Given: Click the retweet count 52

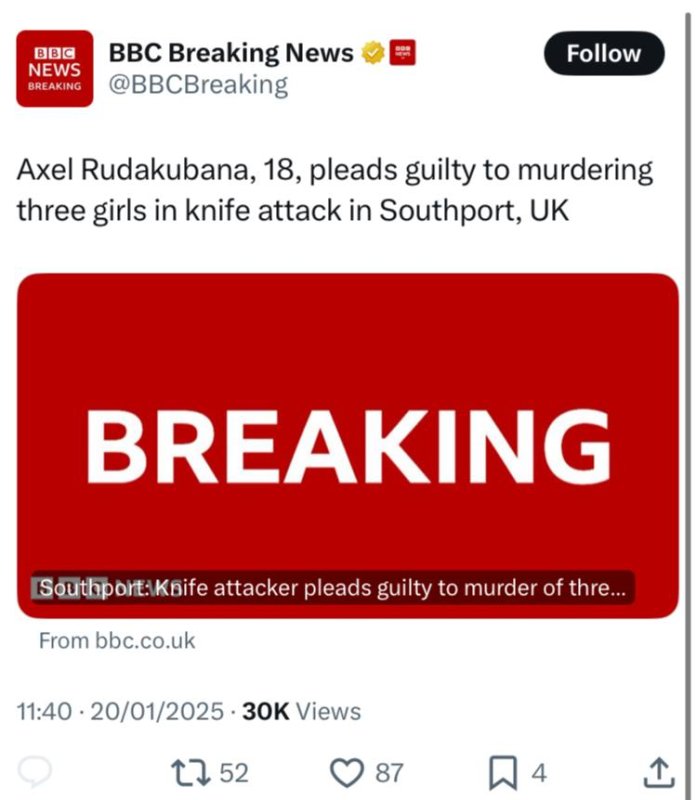Looking at the screenshot, I should tap(233, 772).
